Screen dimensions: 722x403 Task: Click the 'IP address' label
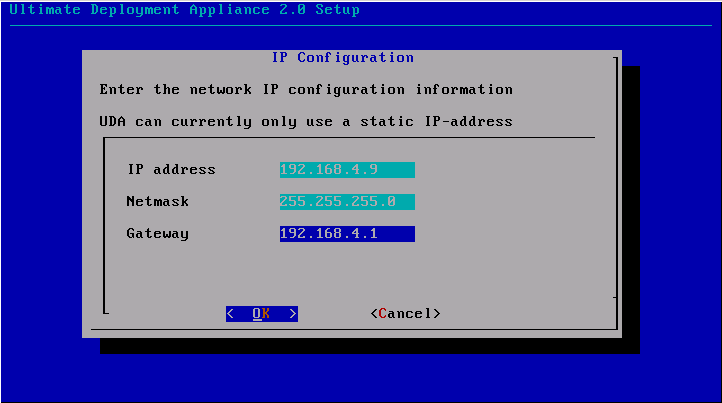[x=171, y=169]
